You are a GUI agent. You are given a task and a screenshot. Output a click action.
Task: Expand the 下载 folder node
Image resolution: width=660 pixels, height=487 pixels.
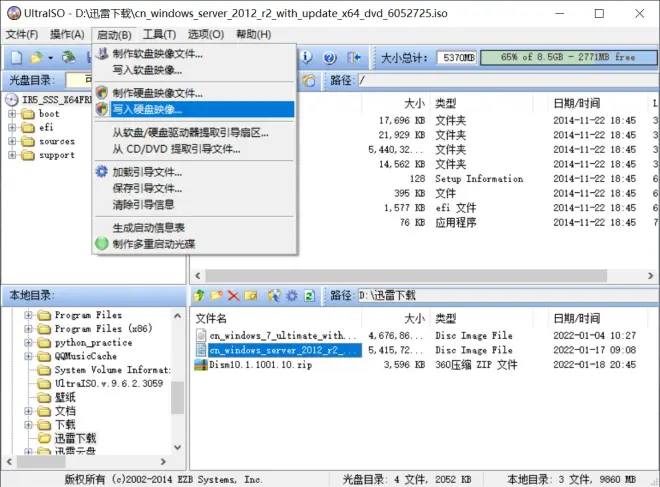point(28,425)
